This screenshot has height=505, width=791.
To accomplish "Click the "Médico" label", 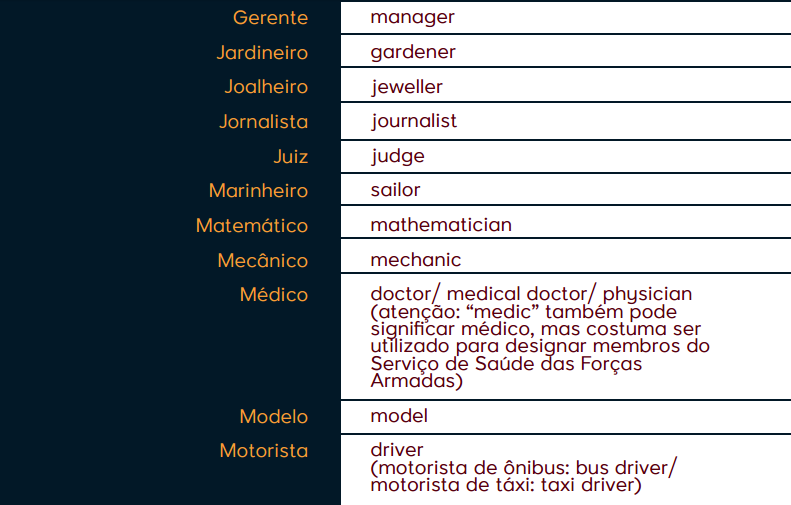I will (274, 295).
